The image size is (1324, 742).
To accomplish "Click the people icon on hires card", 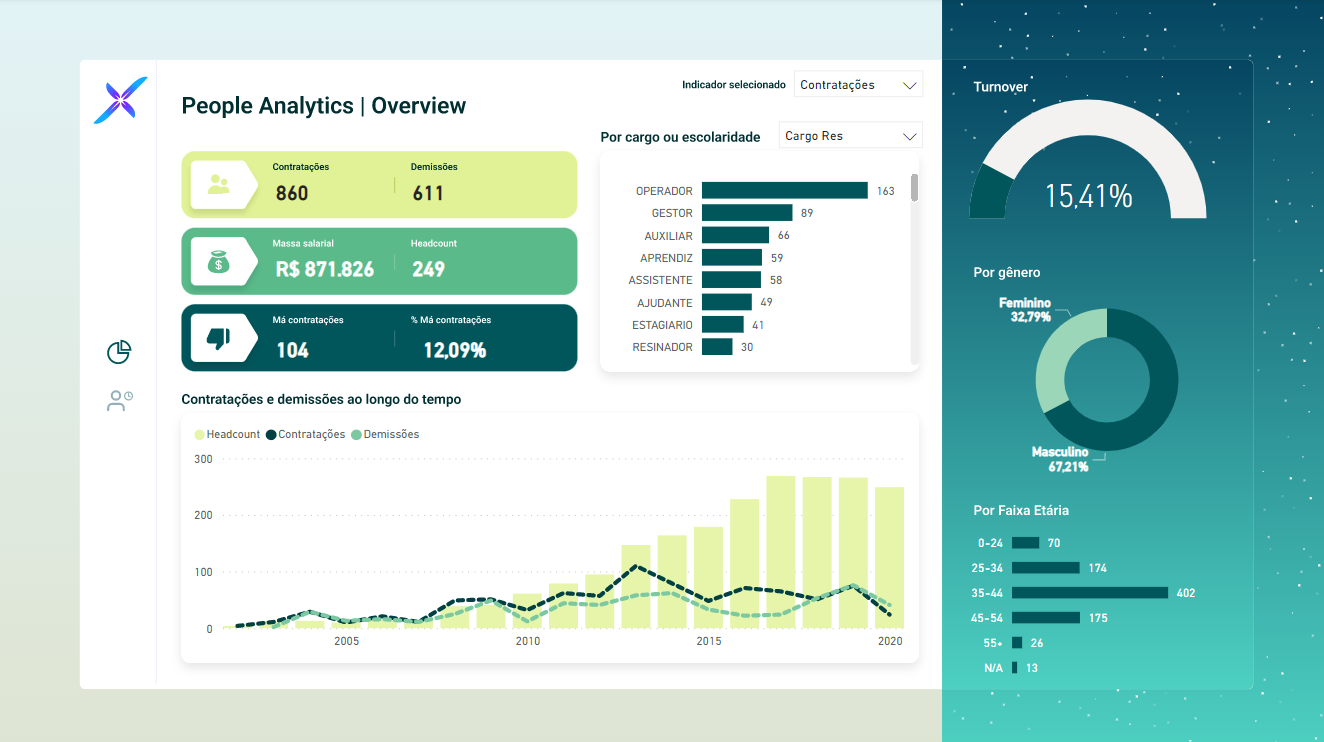I will (219, 184).
